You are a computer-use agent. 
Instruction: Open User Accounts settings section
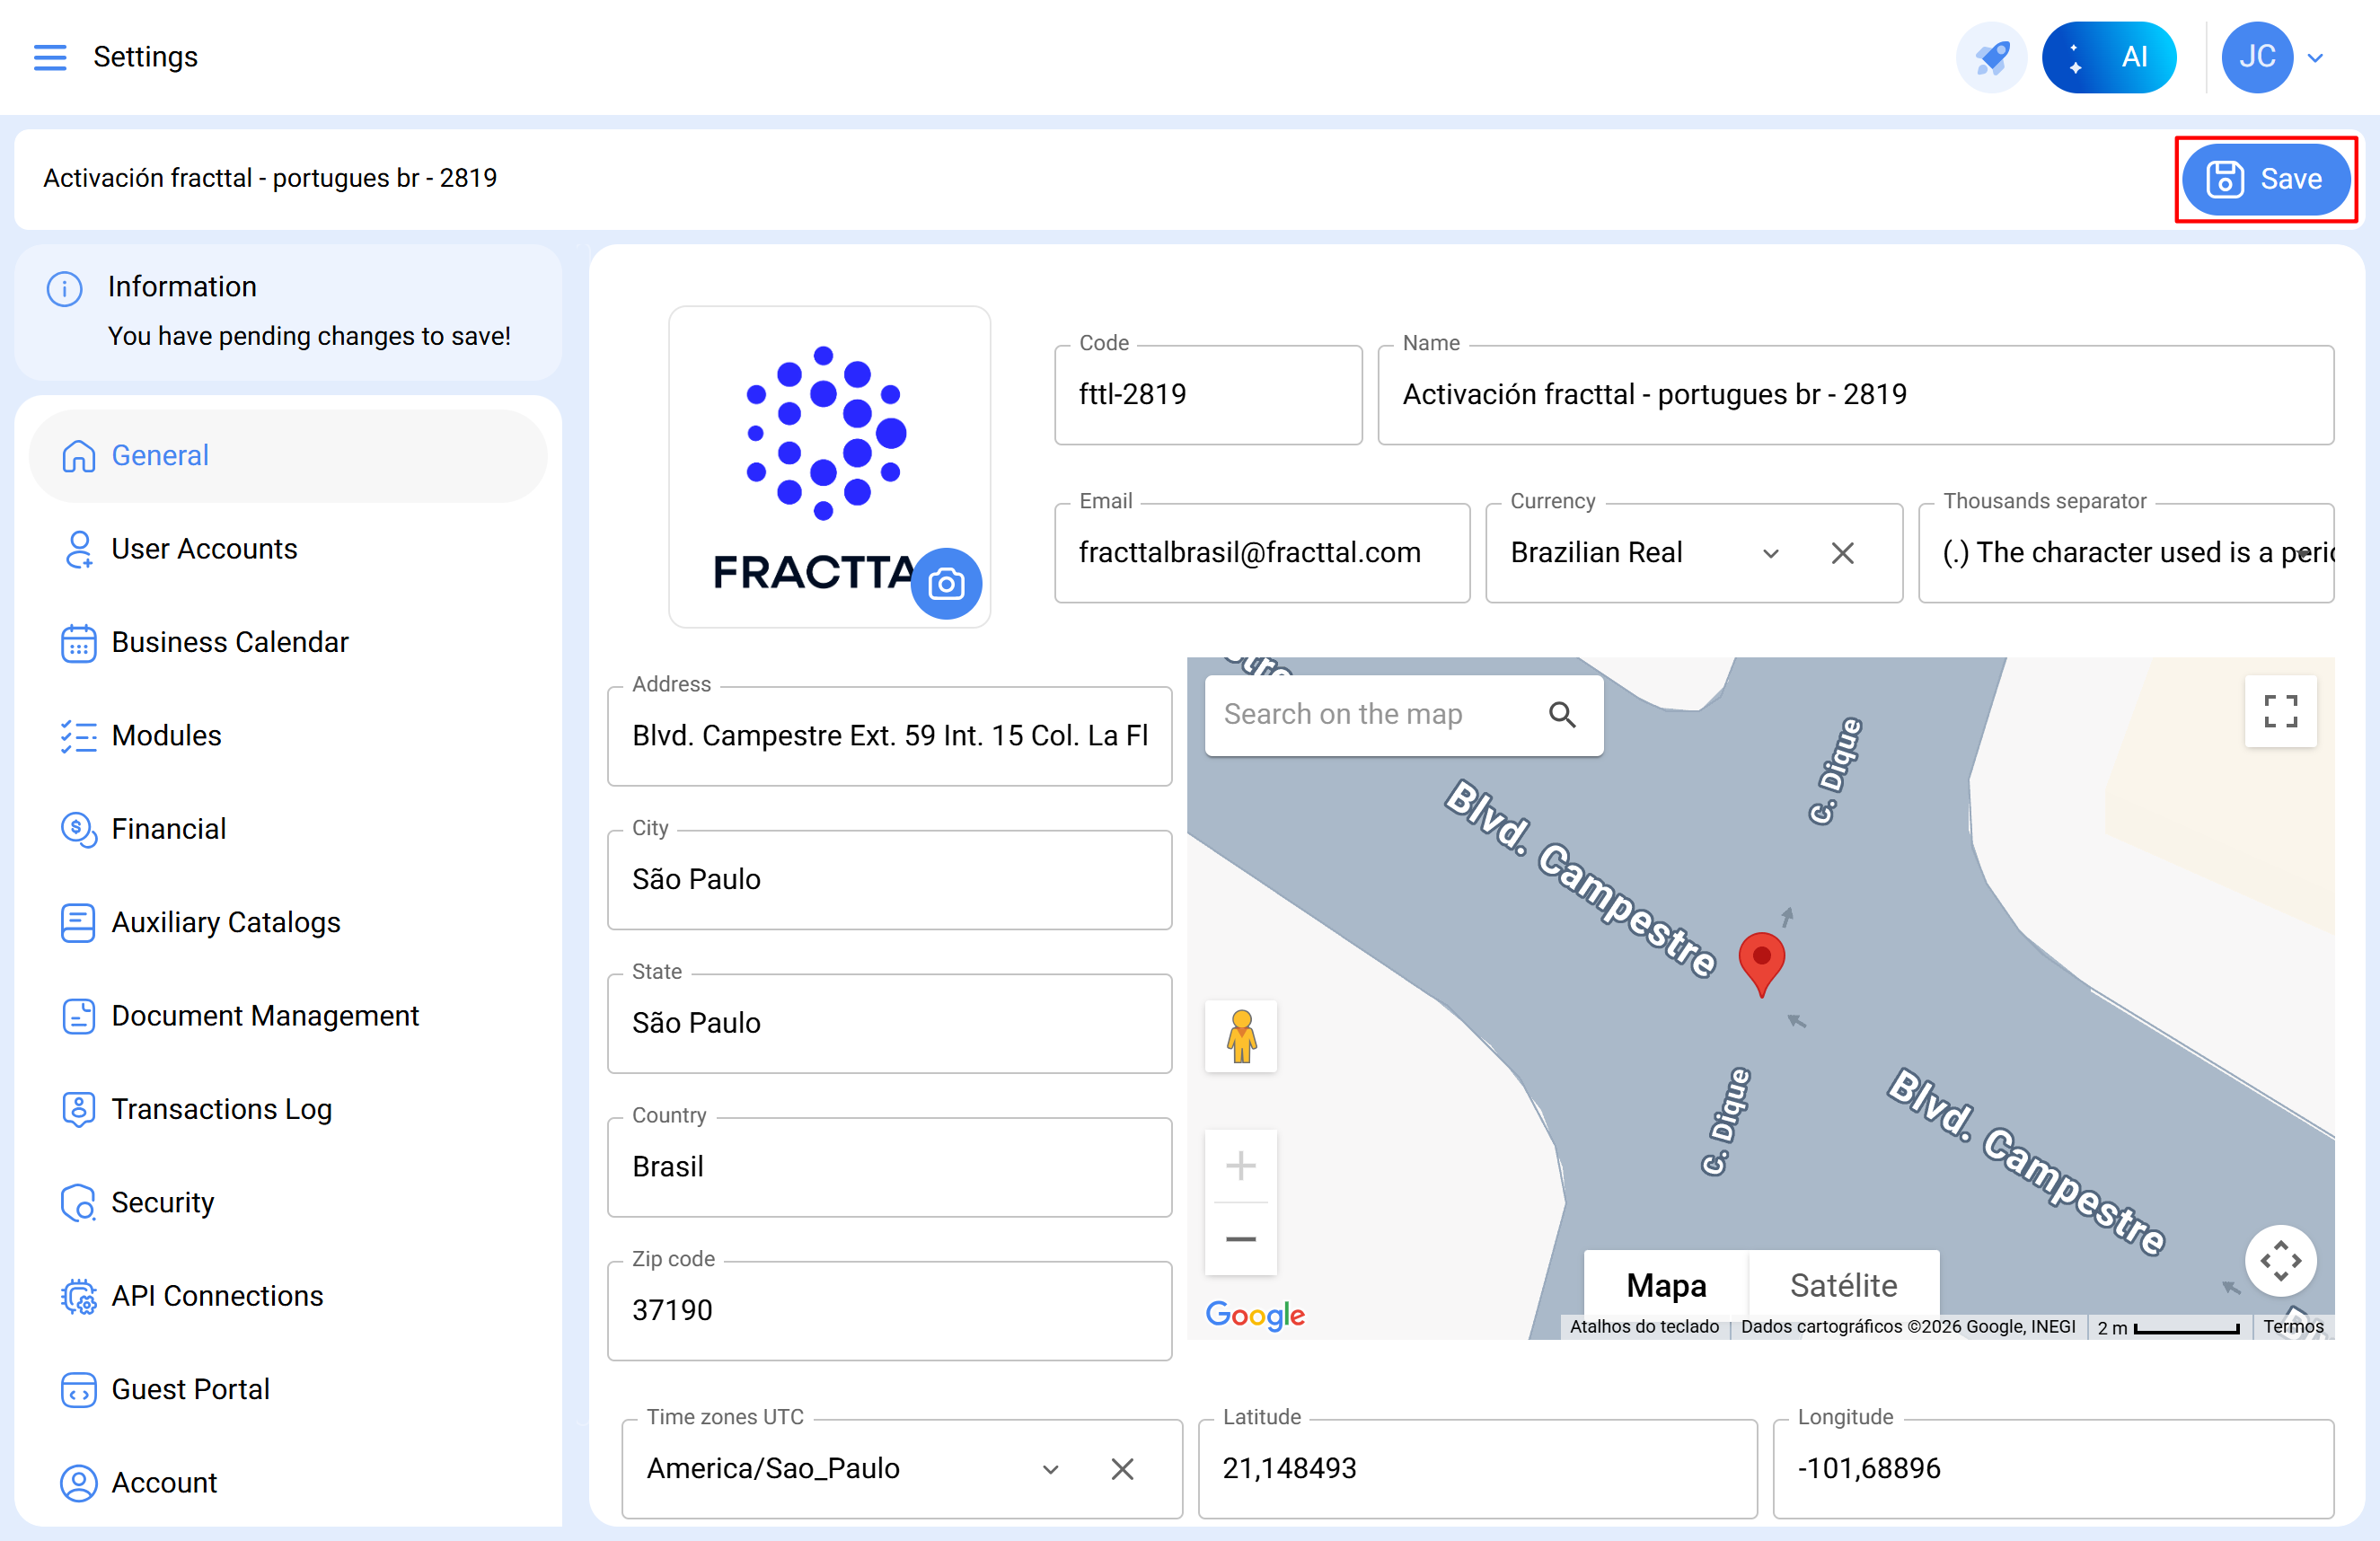pyautogui.click(x=204, y=549)
